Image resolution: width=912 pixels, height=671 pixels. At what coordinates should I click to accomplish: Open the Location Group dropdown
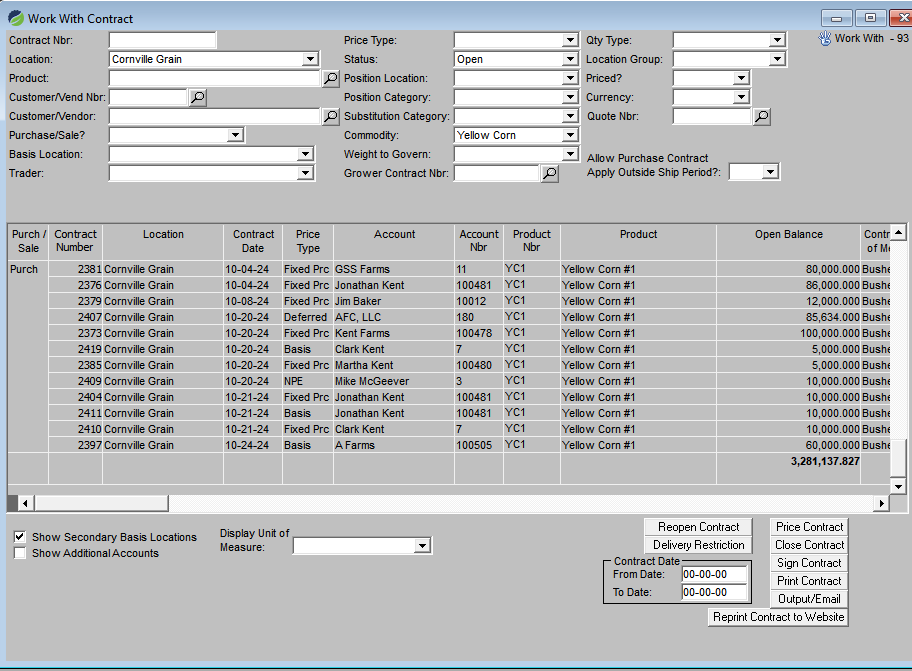click(777, 59)
